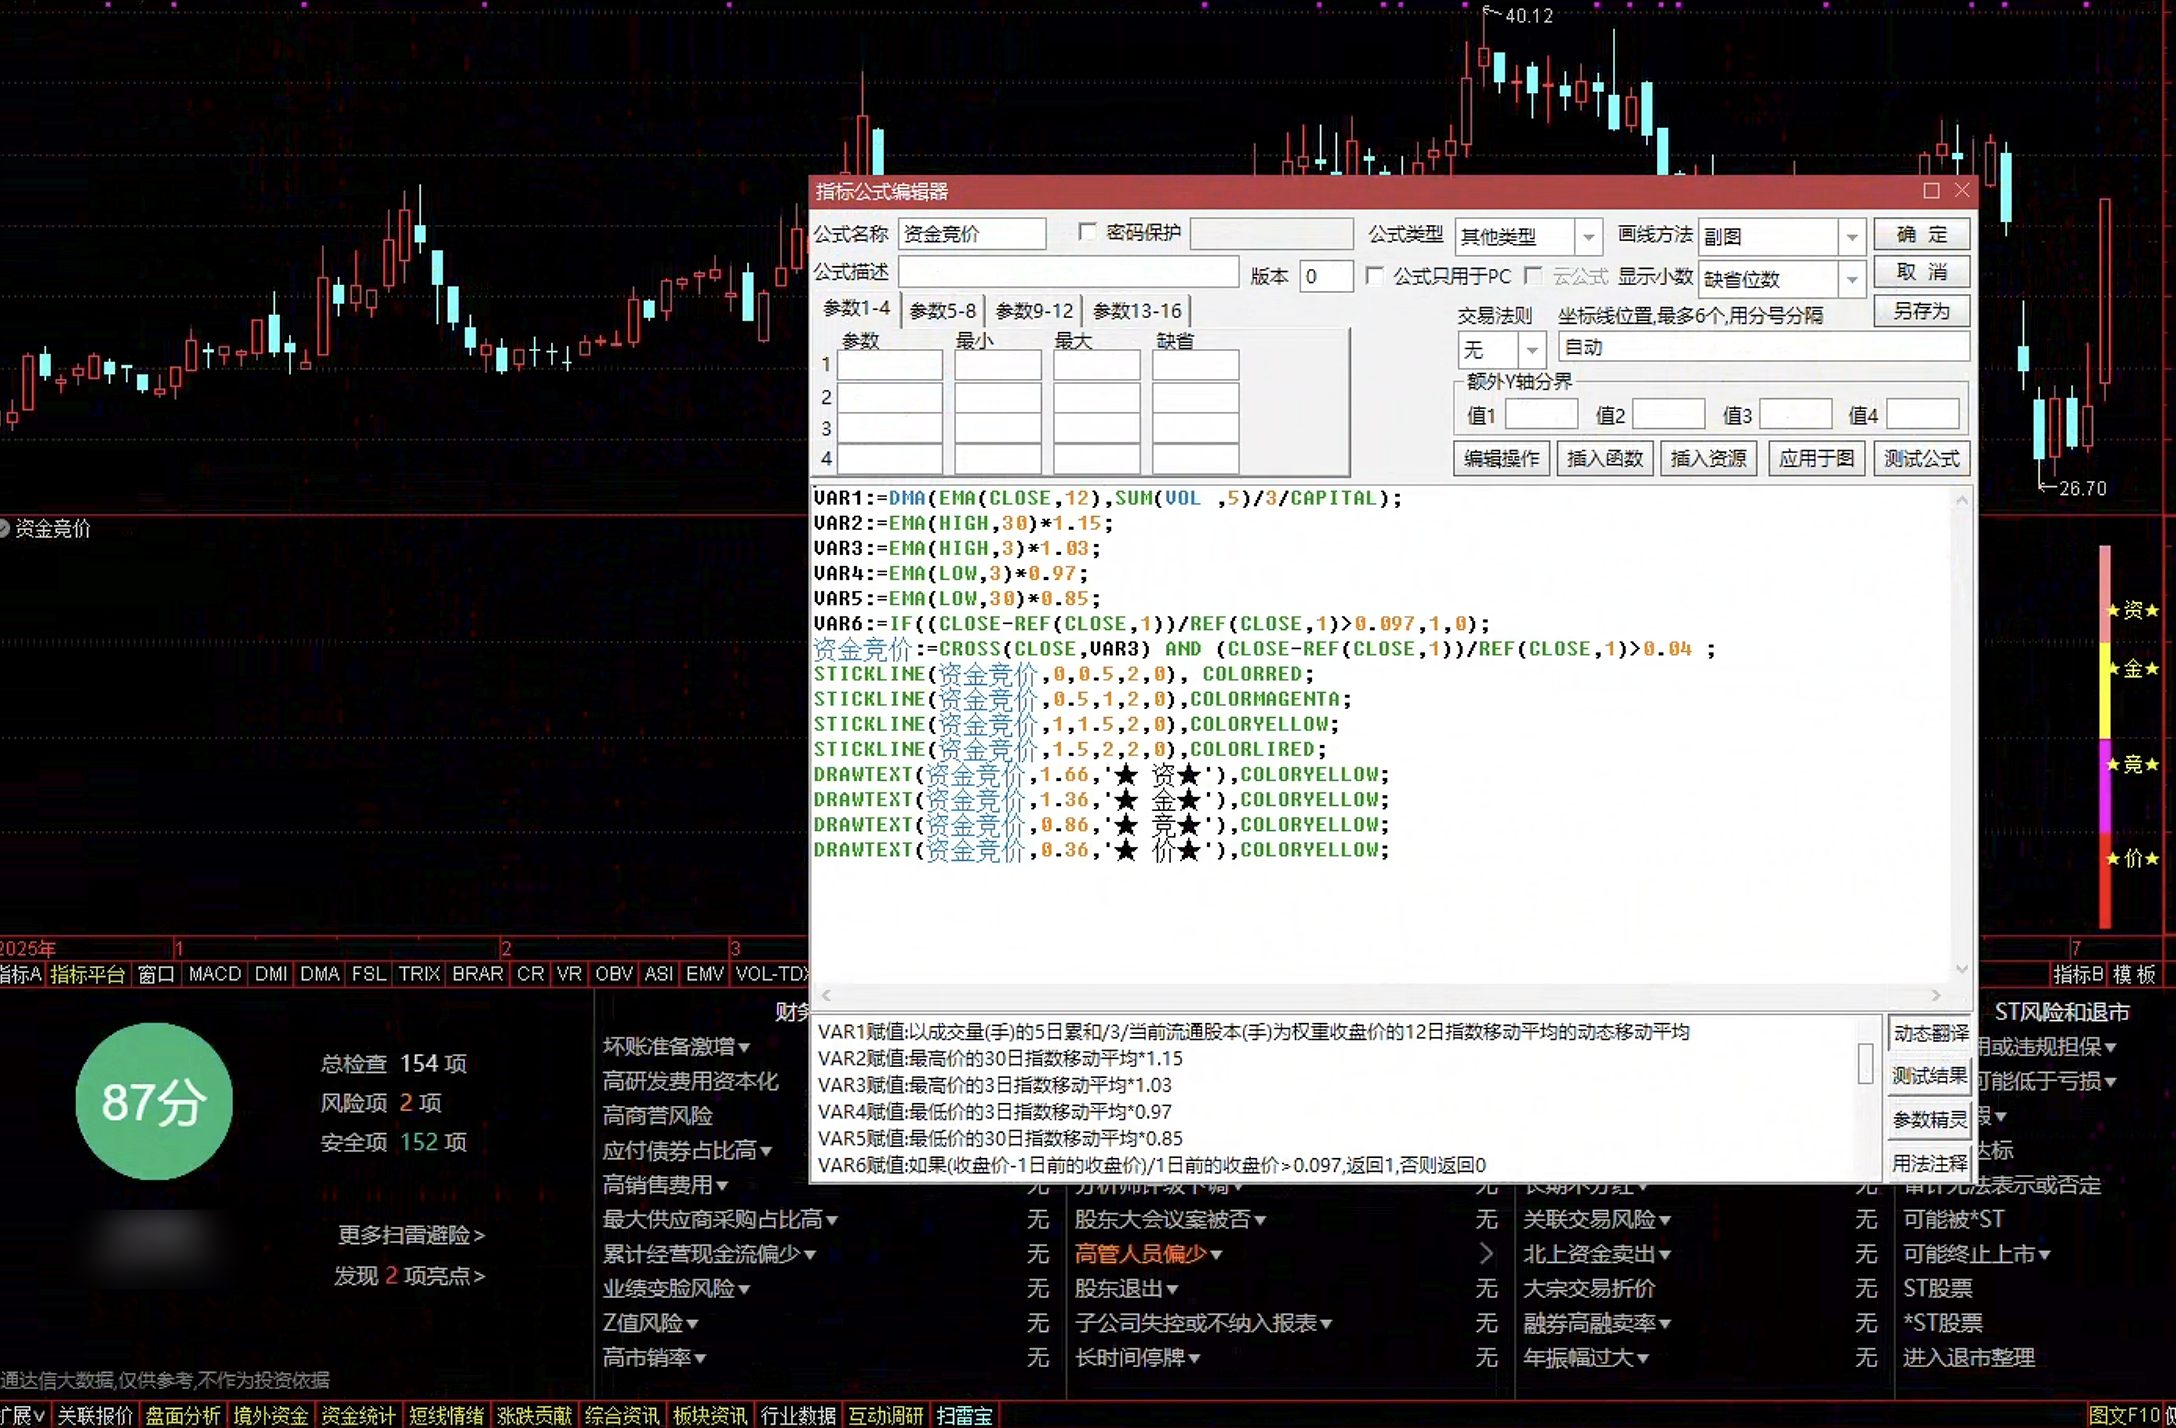Switch to the 参数9-12 tab
Viewport: 2176px width, 1428px height.
click(1034, 311)
